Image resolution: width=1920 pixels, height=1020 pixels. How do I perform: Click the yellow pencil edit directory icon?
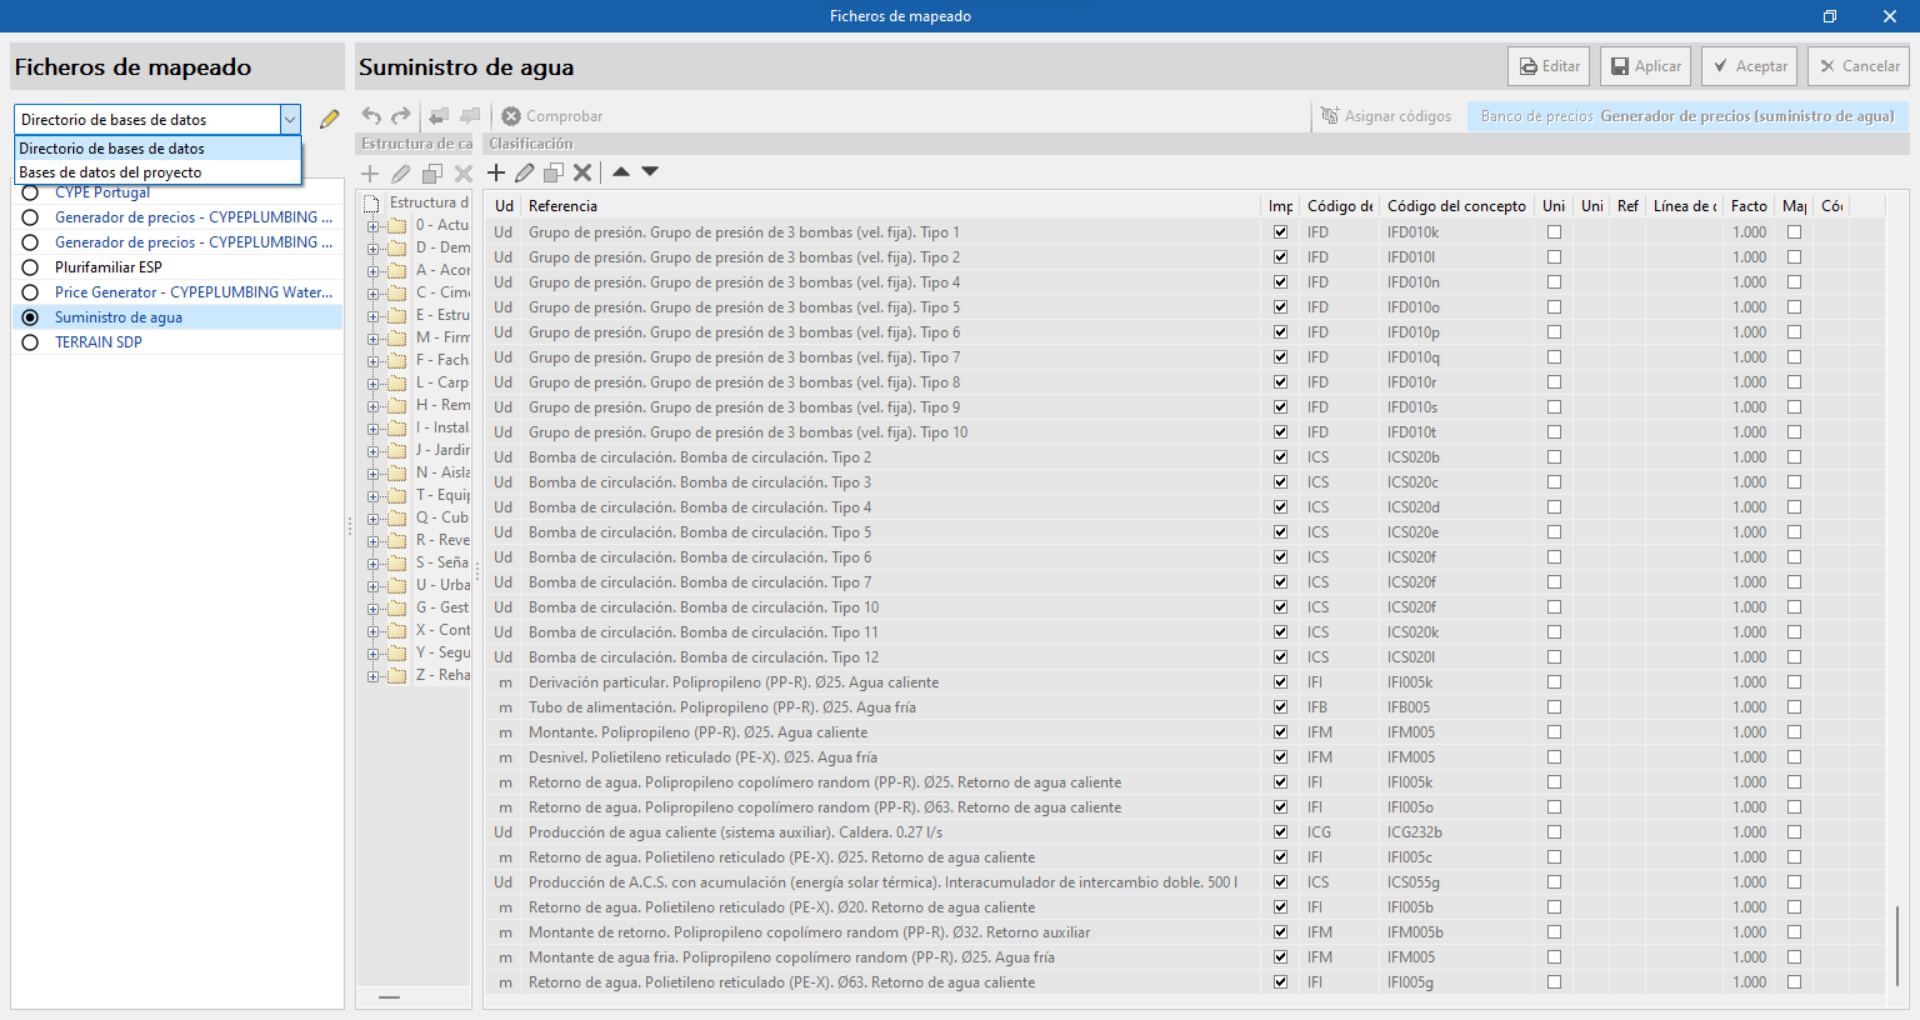329,119
